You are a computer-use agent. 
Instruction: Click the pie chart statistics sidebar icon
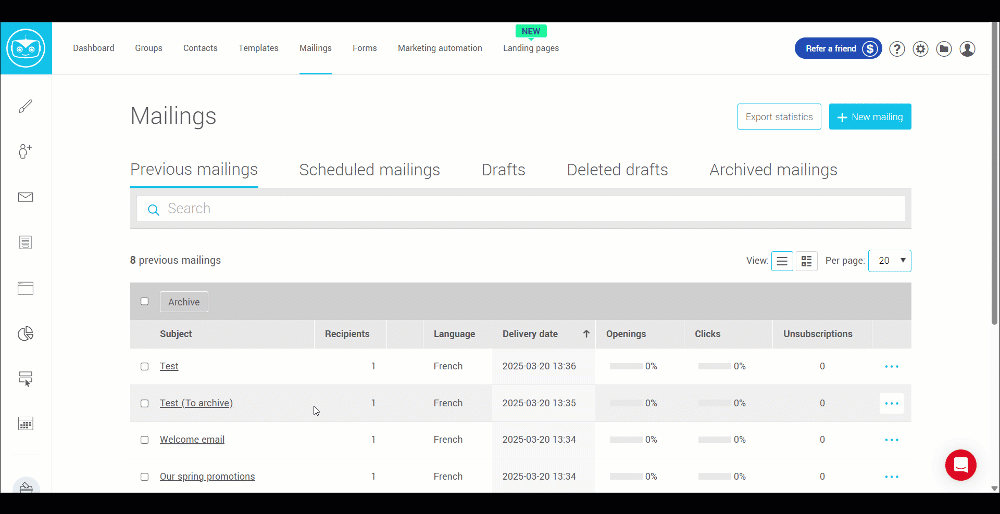[x=26, y=333]
